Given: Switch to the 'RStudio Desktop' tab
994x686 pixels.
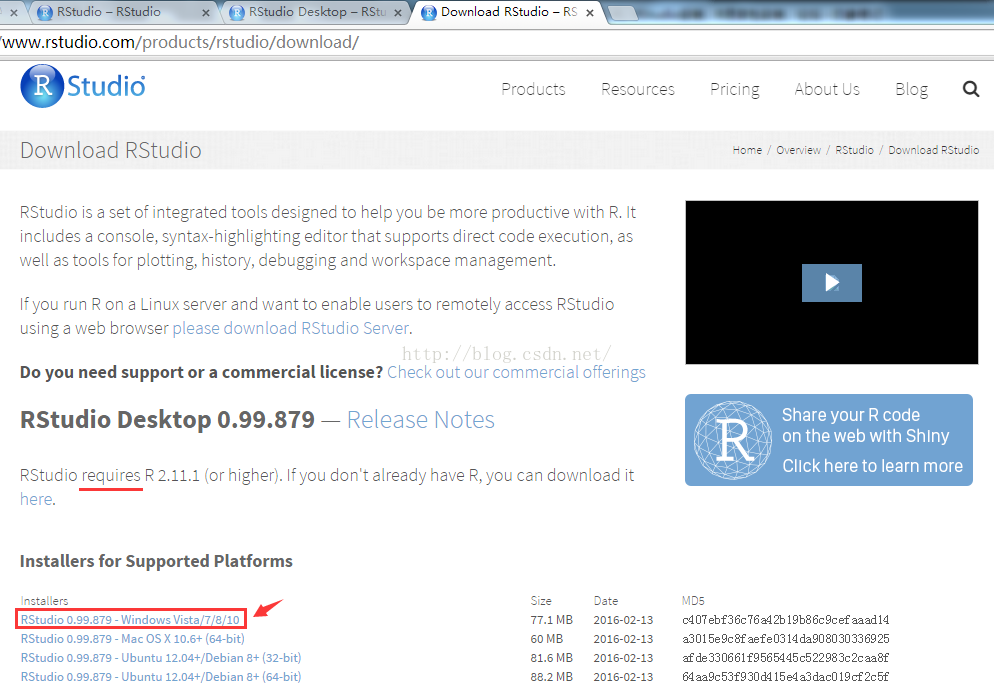Looking at the screenshot, I should (315, 12).
